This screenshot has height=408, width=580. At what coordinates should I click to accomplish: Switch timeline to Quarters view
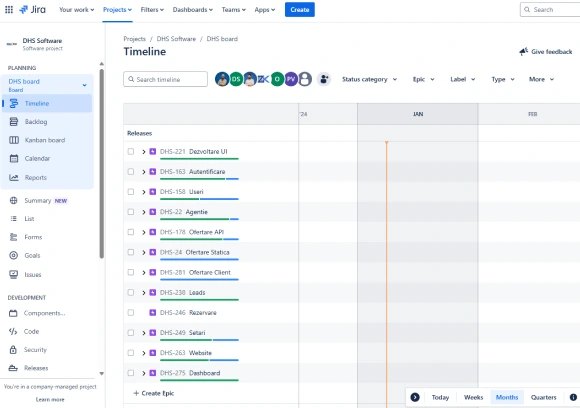point(543,397)
